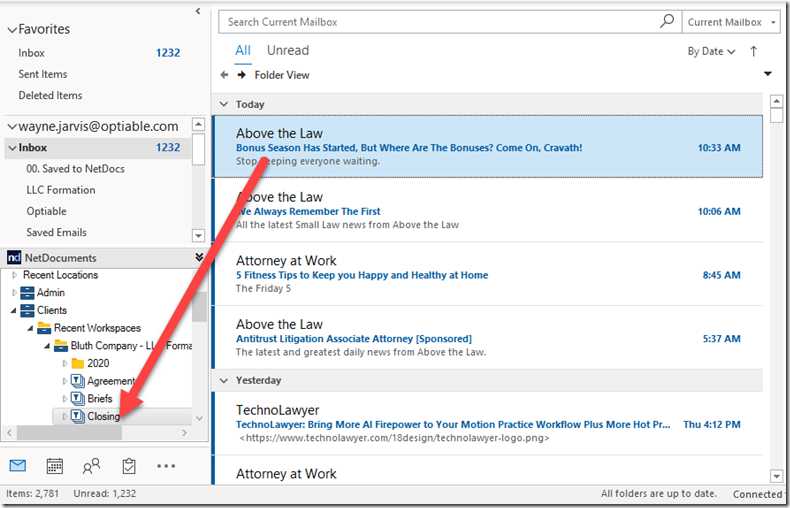
Task: Select the Clients cabinet icon
Action: (27, 310)
